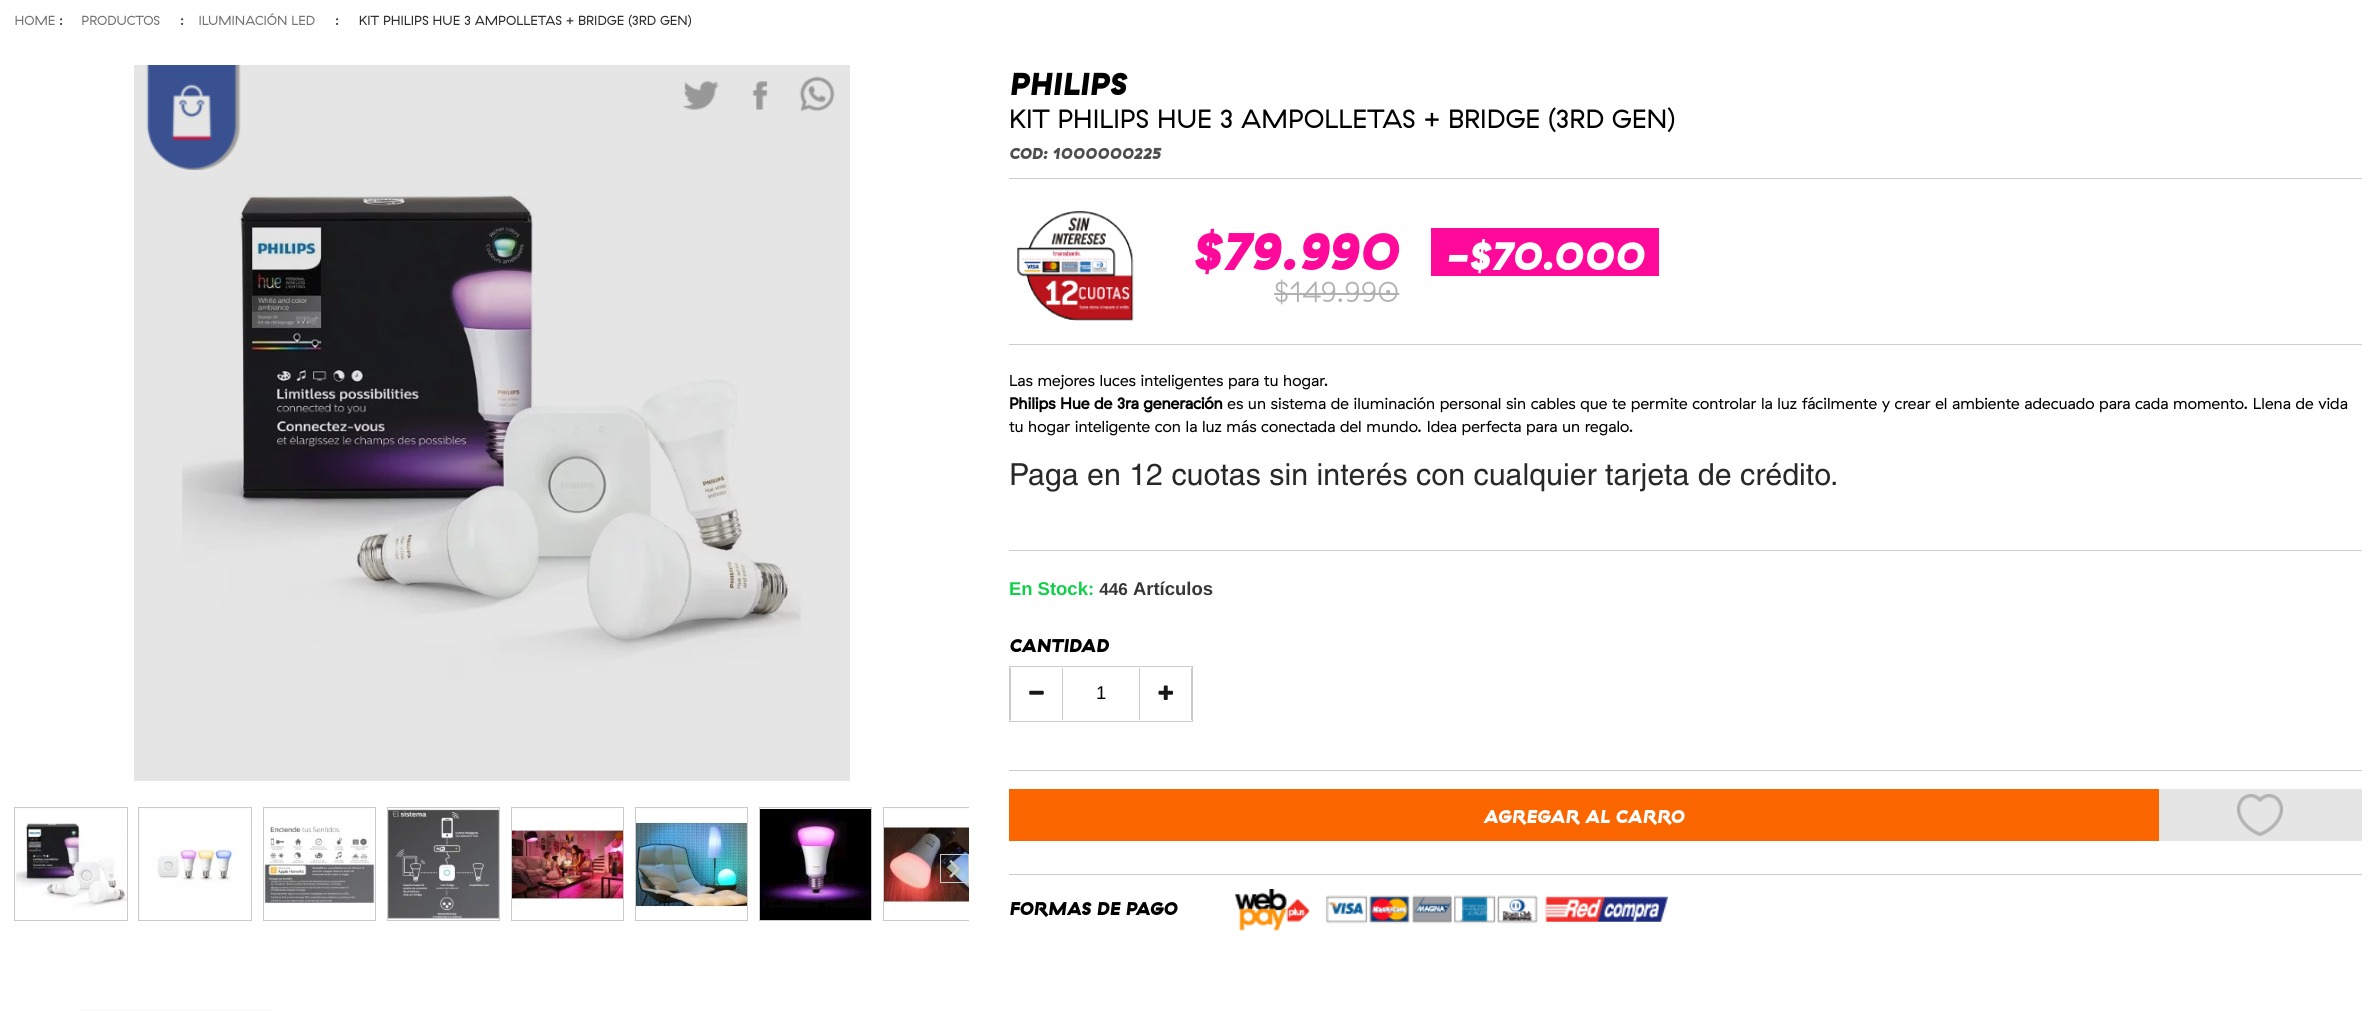The height and width of the screenshot is (1011, 2378).
Task: View the system diagram thumbnail
Action: 443,864
